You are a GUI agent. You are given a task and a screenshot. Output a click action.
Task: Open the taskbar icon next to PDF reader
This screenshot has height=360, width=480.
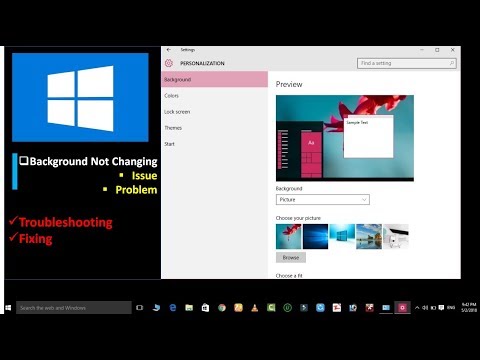353,308
